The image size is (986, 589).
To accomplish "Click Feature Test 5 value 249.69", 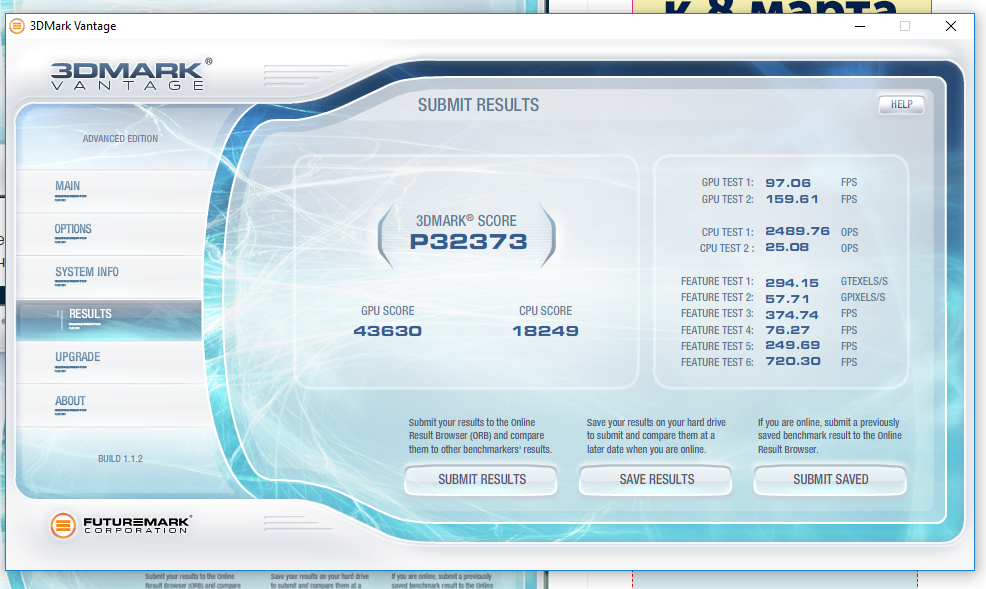I will pos(793,345).
